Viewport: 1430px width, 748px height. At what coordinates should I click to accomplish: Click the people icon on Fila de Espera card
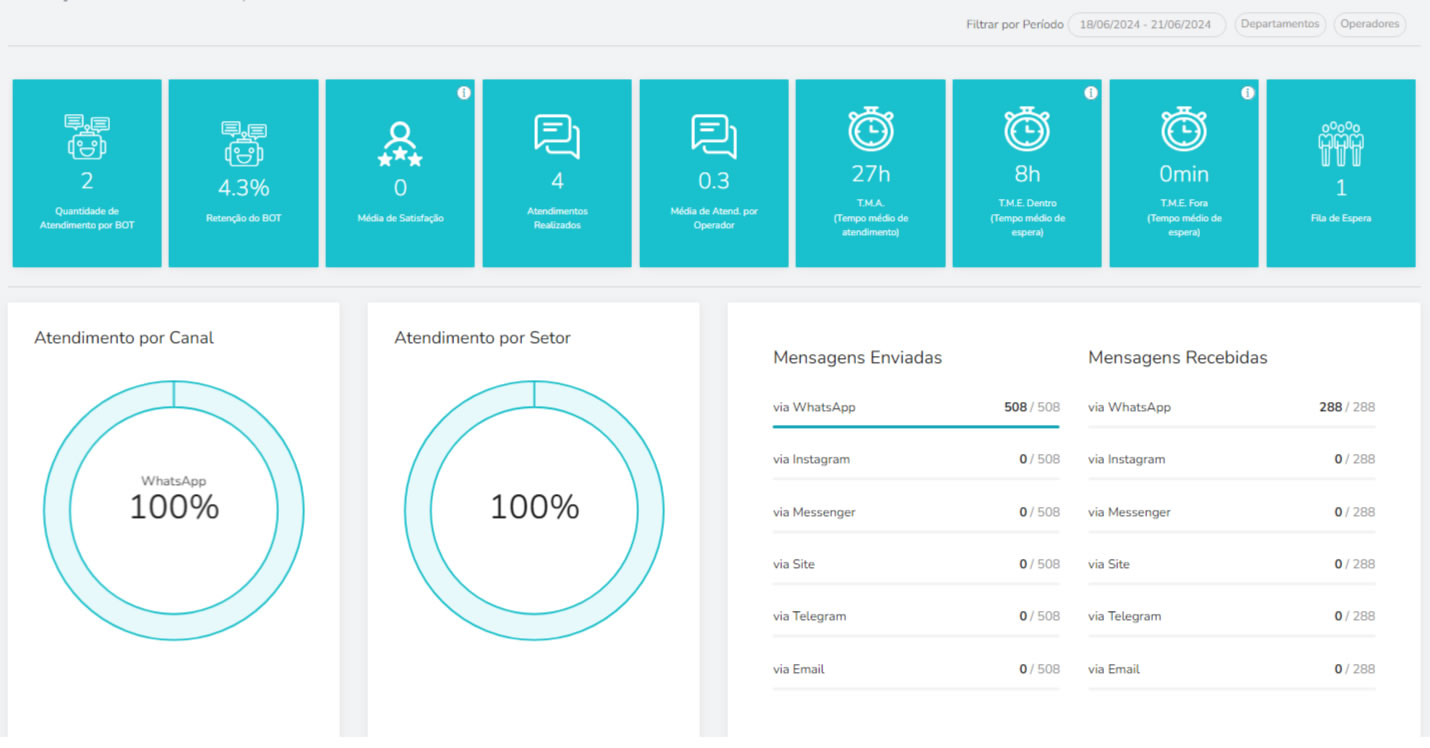point(1341,144)
